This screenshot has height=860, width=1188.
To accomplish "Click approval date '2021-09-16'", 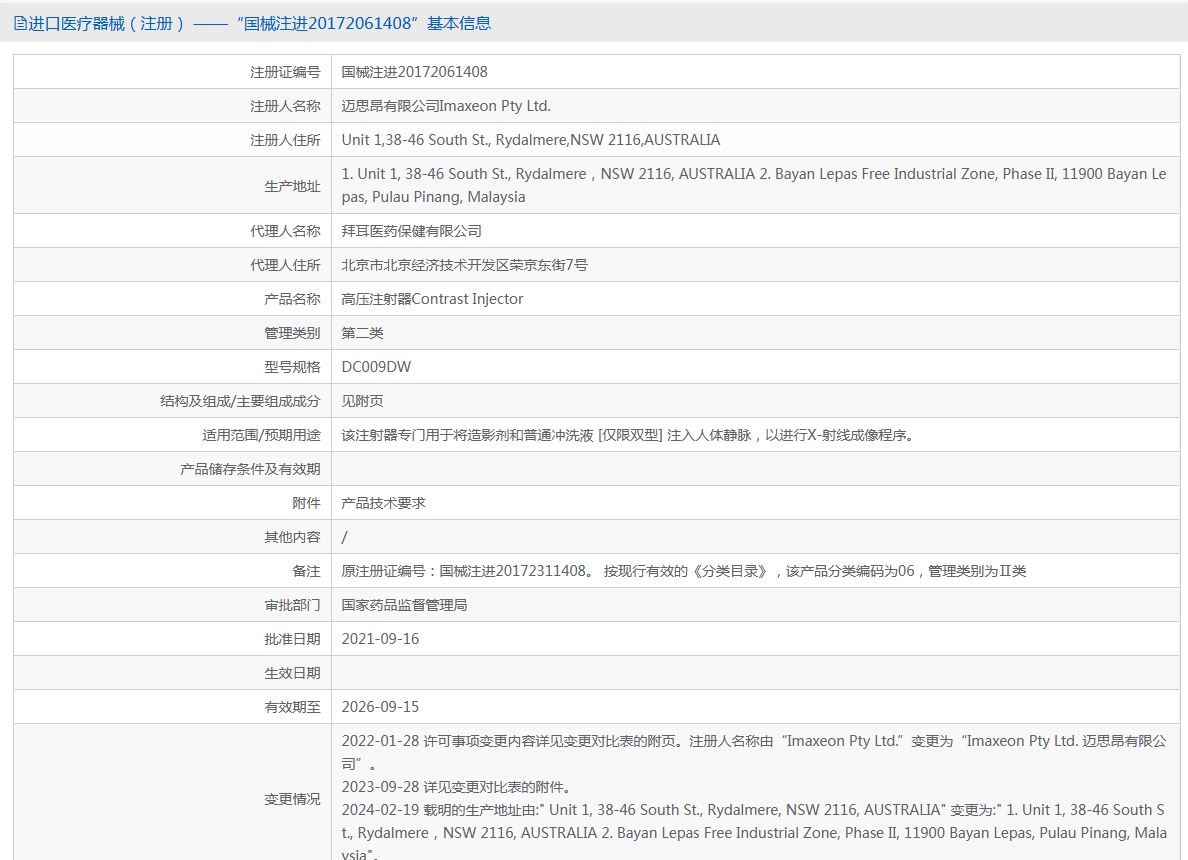I will [380, 640].
